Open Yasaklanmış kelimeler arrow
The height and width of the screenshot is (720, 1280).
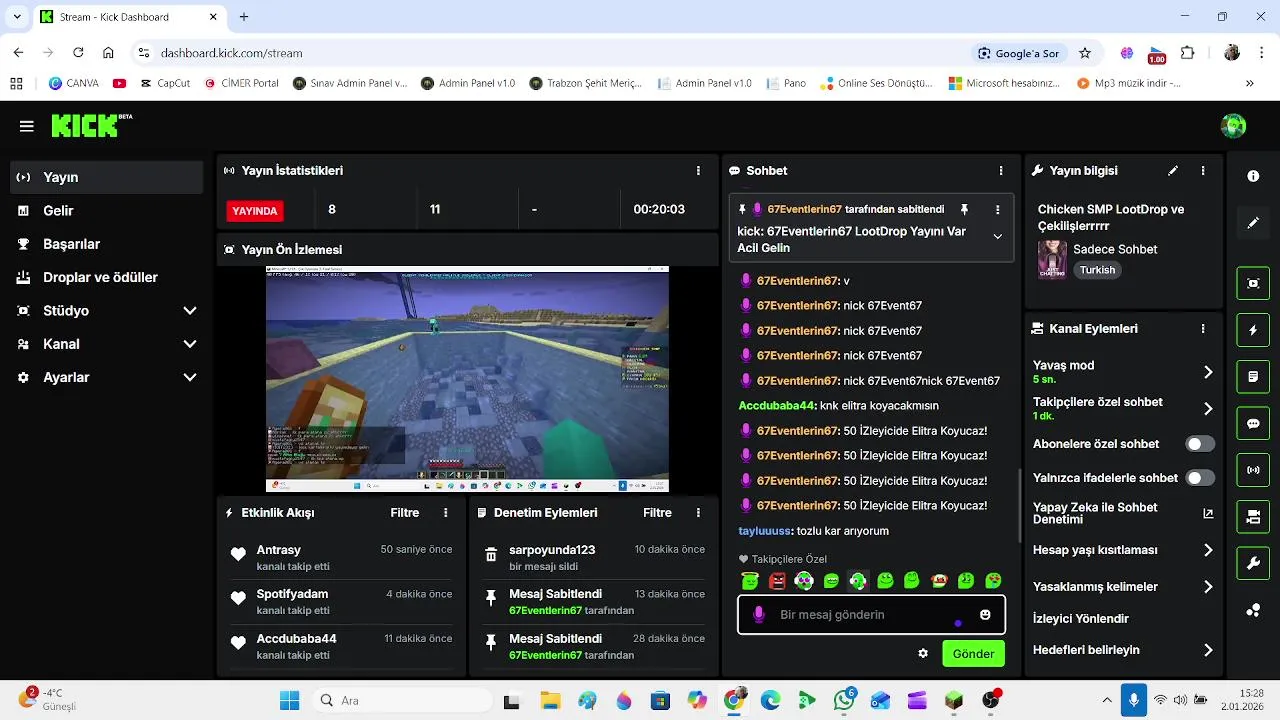tap(1208, 587)
